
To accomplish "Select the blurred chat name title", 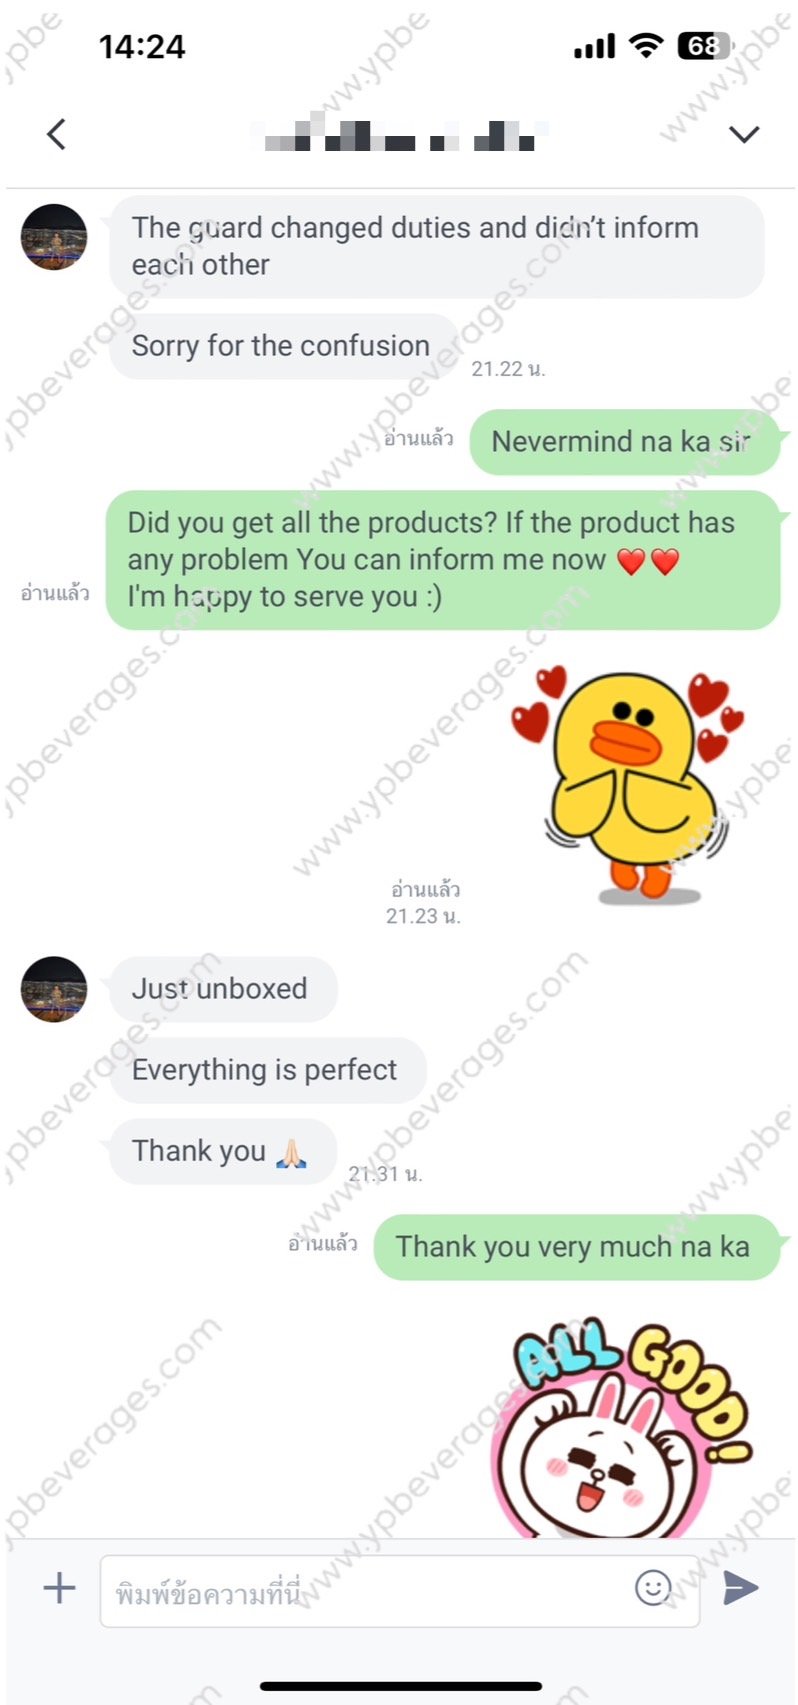I will [x=400, y=135].
